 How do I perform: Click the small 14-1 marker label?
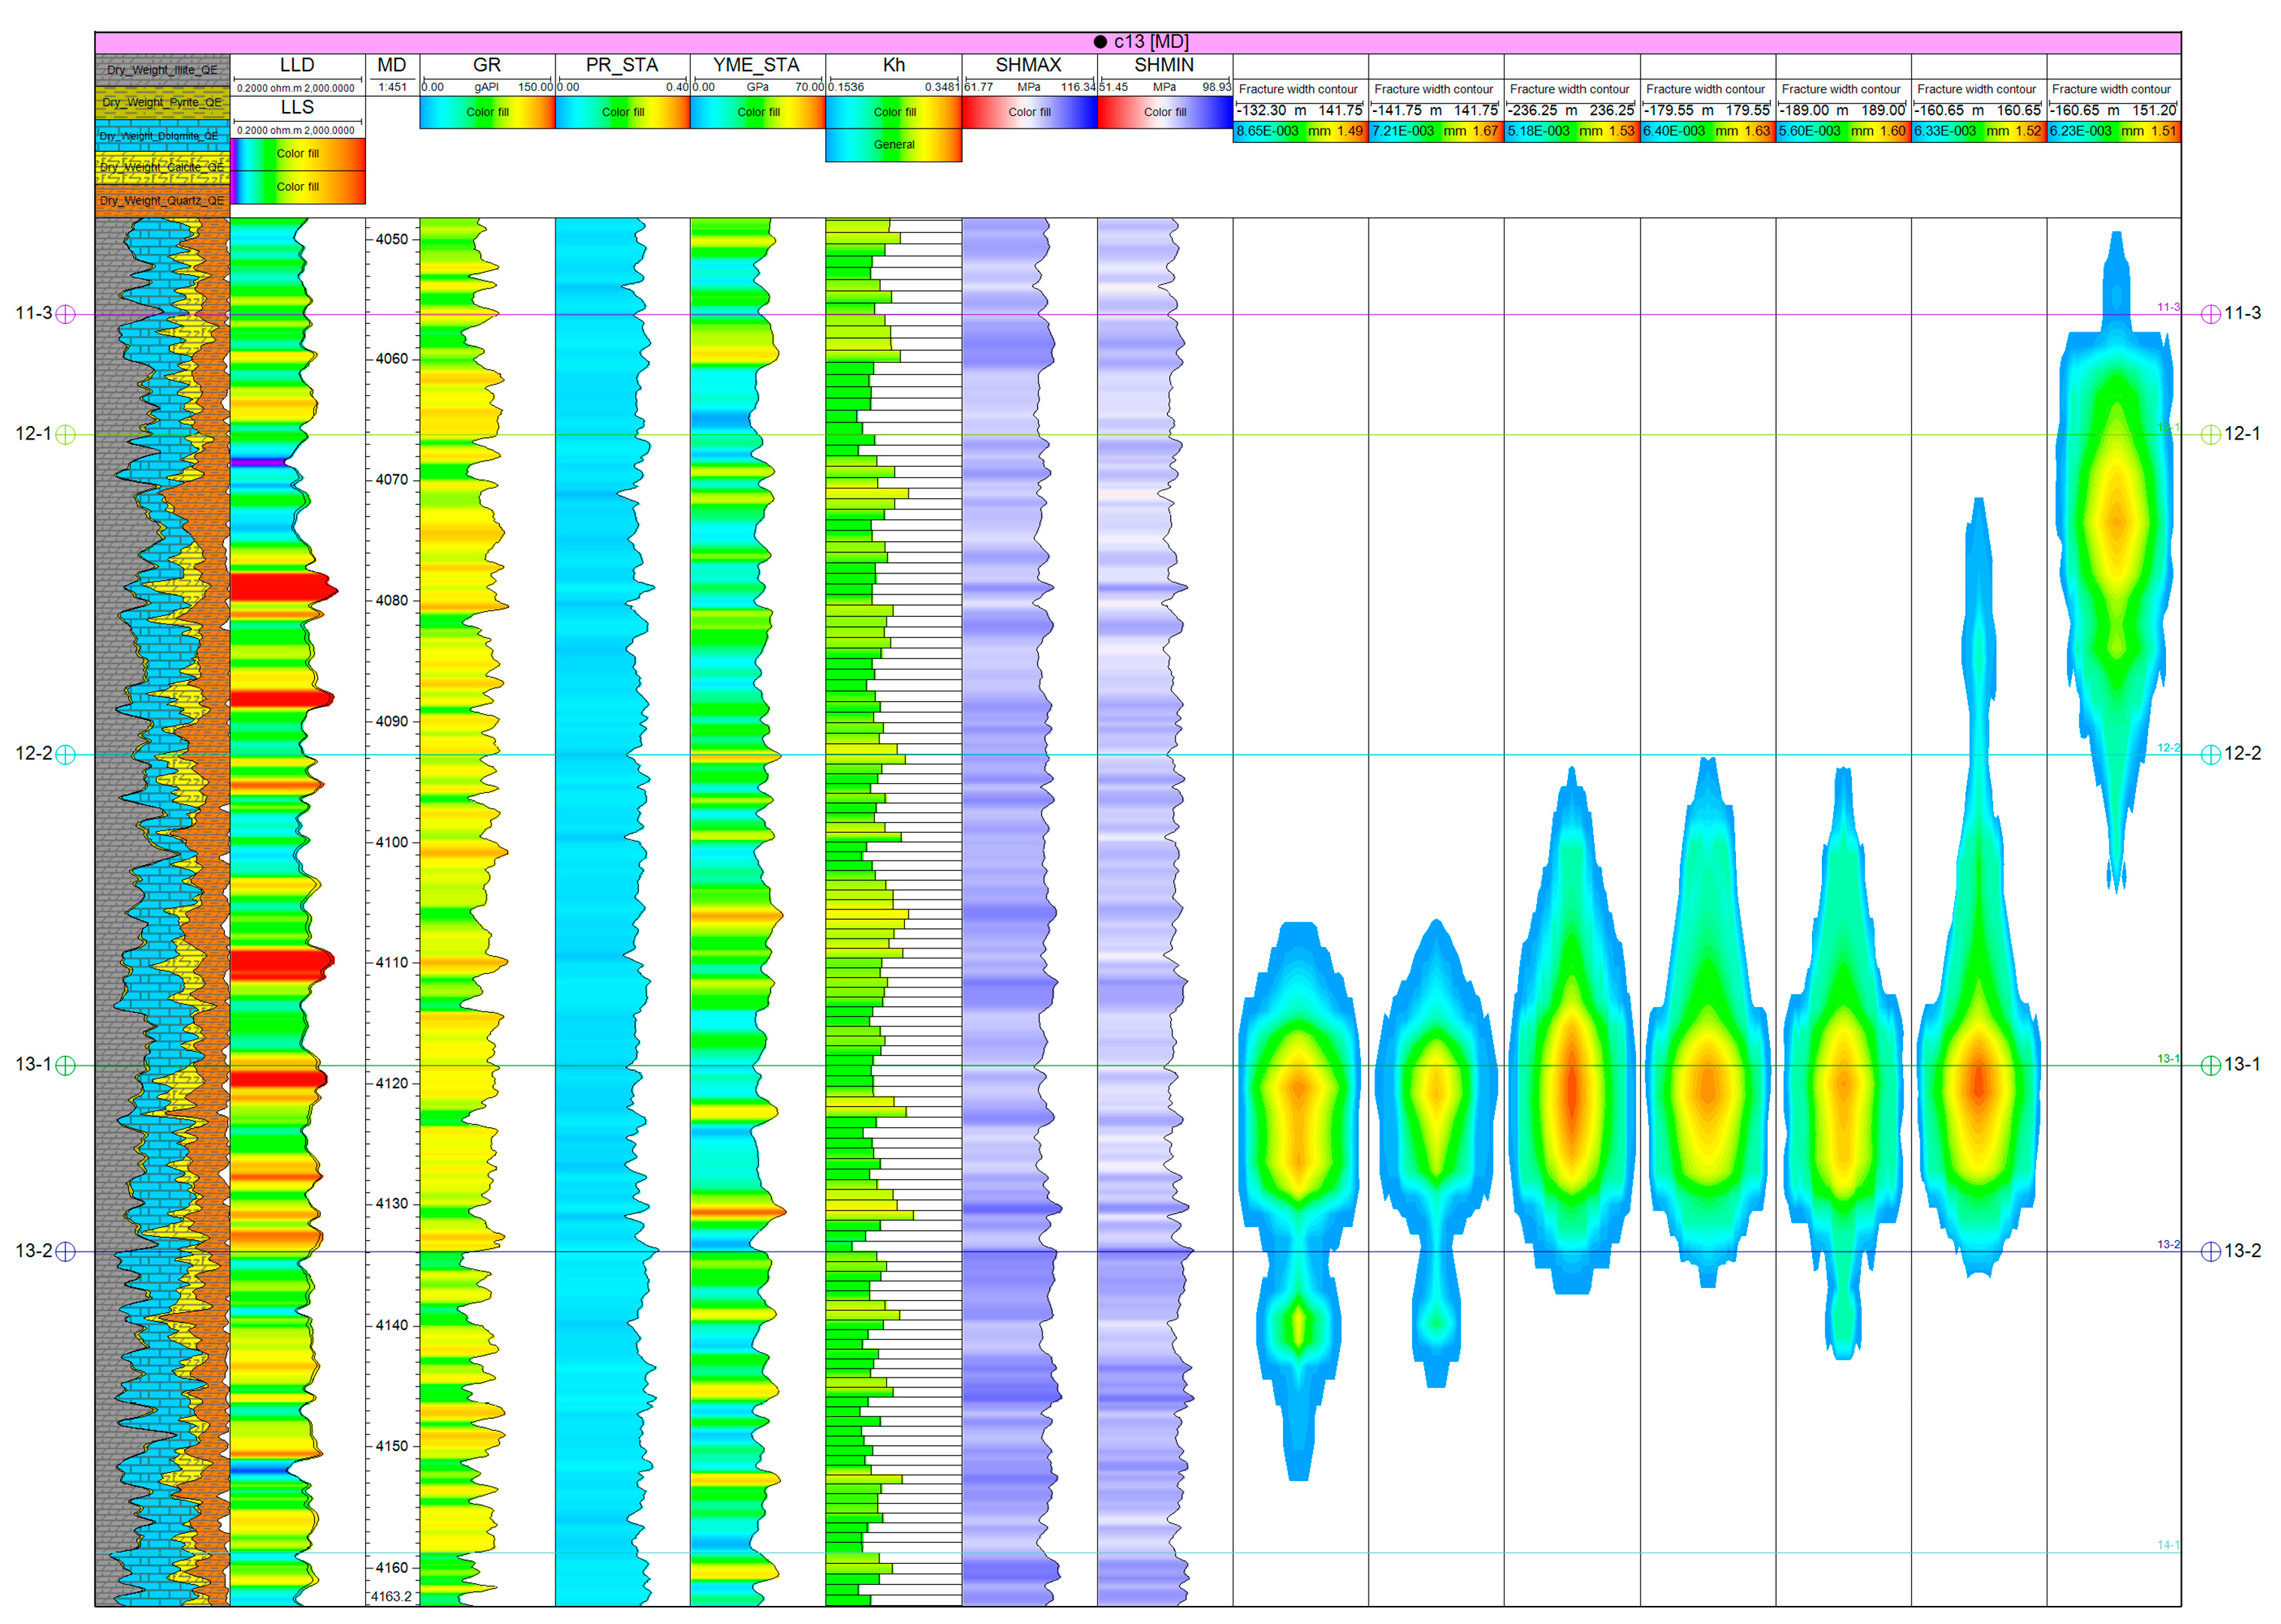(x=2167, y=1546)
